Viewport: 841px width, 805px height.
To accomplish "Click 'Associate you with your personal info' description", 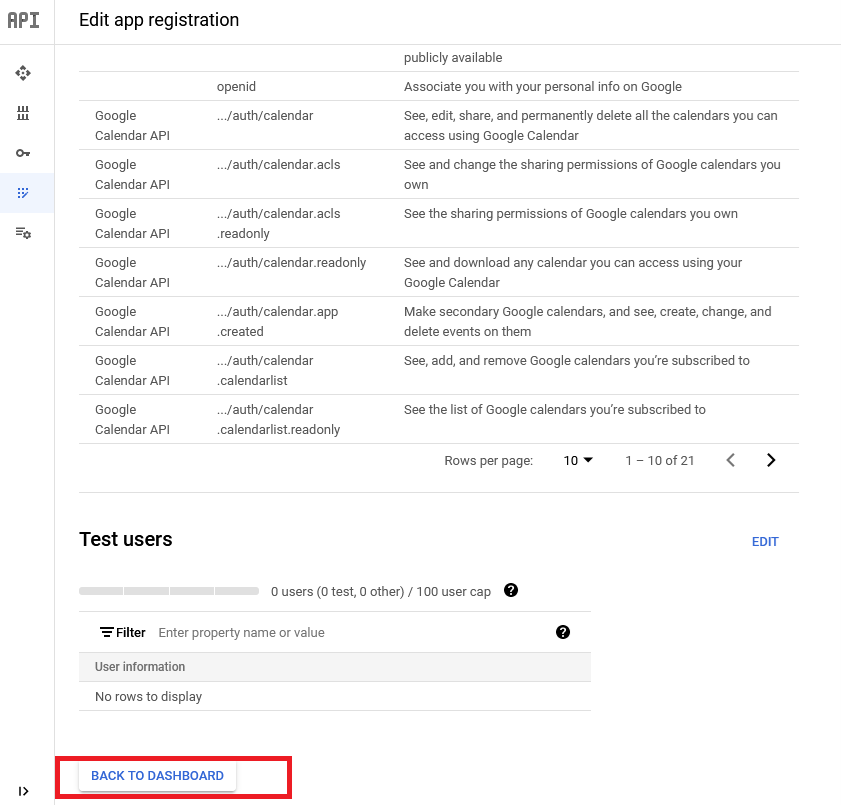I will pos(543,86).
